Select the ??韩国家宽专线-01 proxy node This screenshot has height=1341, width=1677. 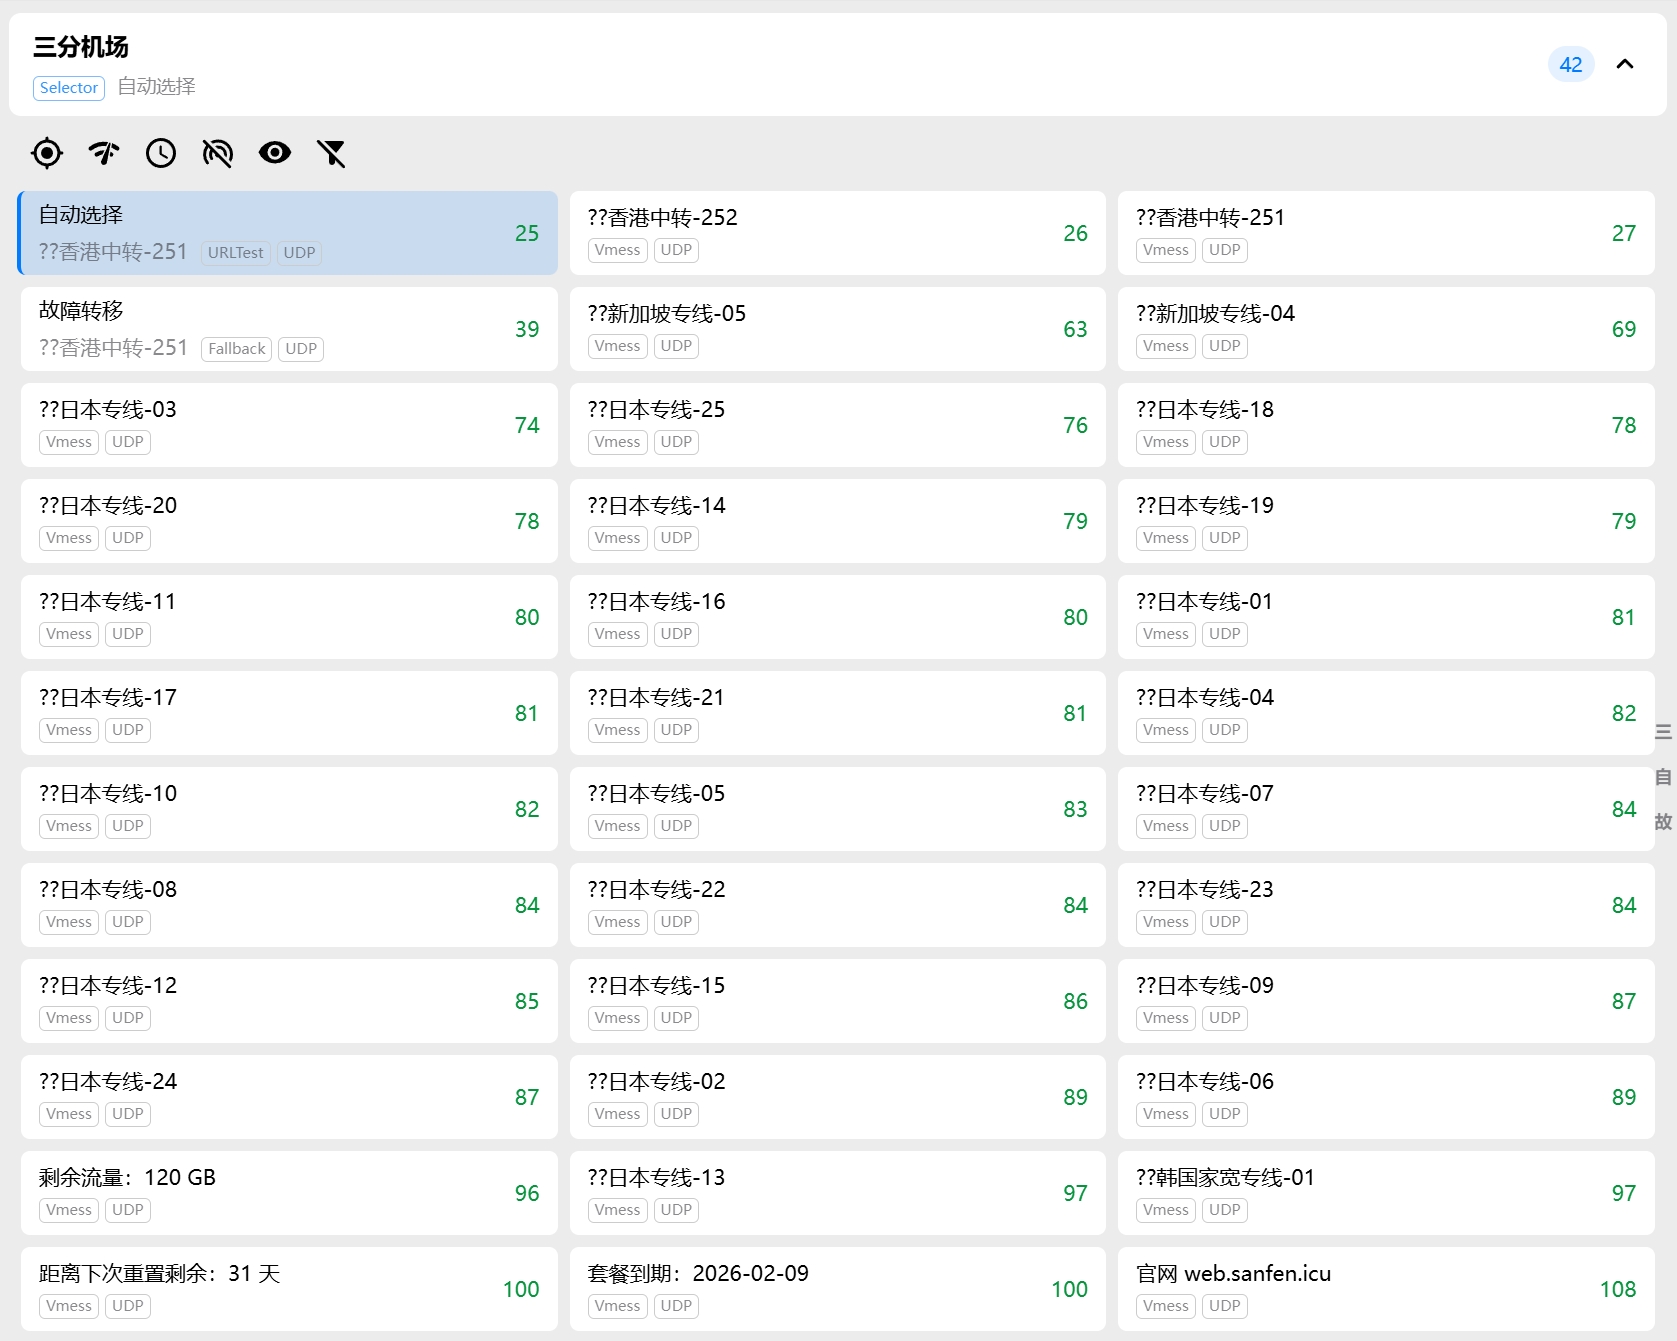1385,1193
